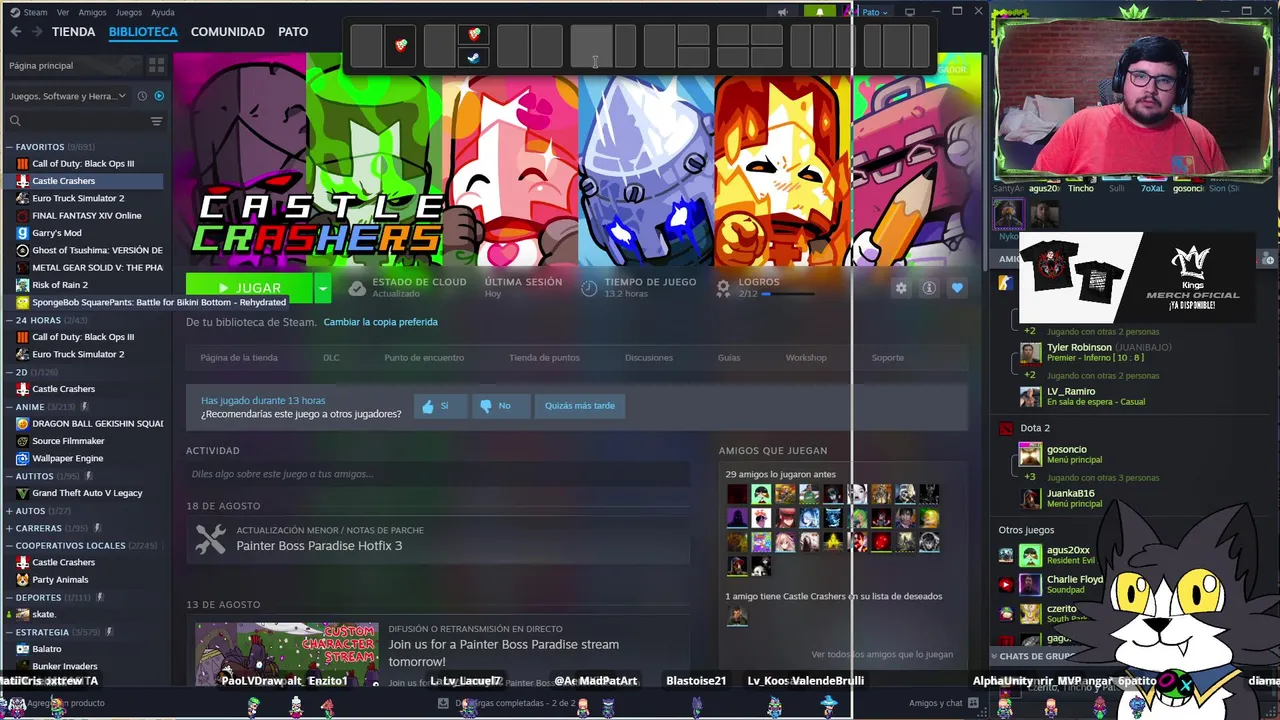Enter Big Picture mode monitor icon

coord(910,12)
